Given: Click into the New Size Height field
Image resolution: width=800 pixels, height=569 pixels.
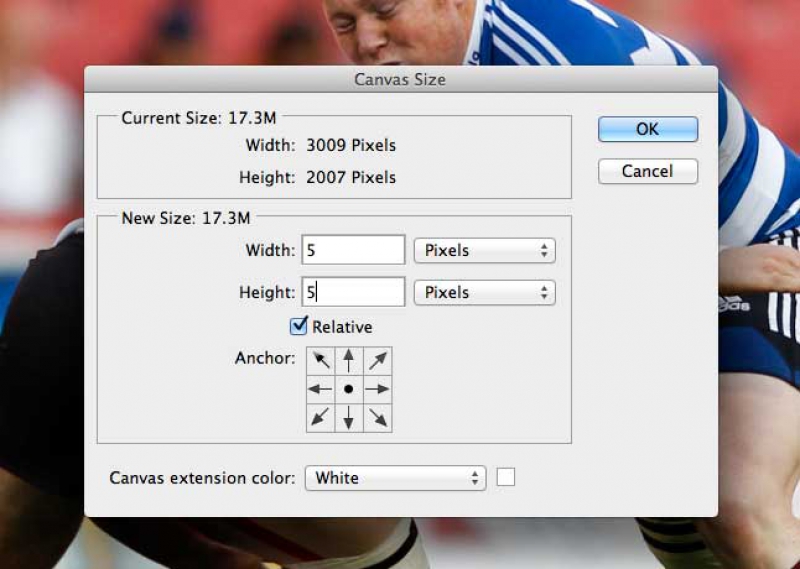Looking at the screenshot, I should (x=354, y=292).
